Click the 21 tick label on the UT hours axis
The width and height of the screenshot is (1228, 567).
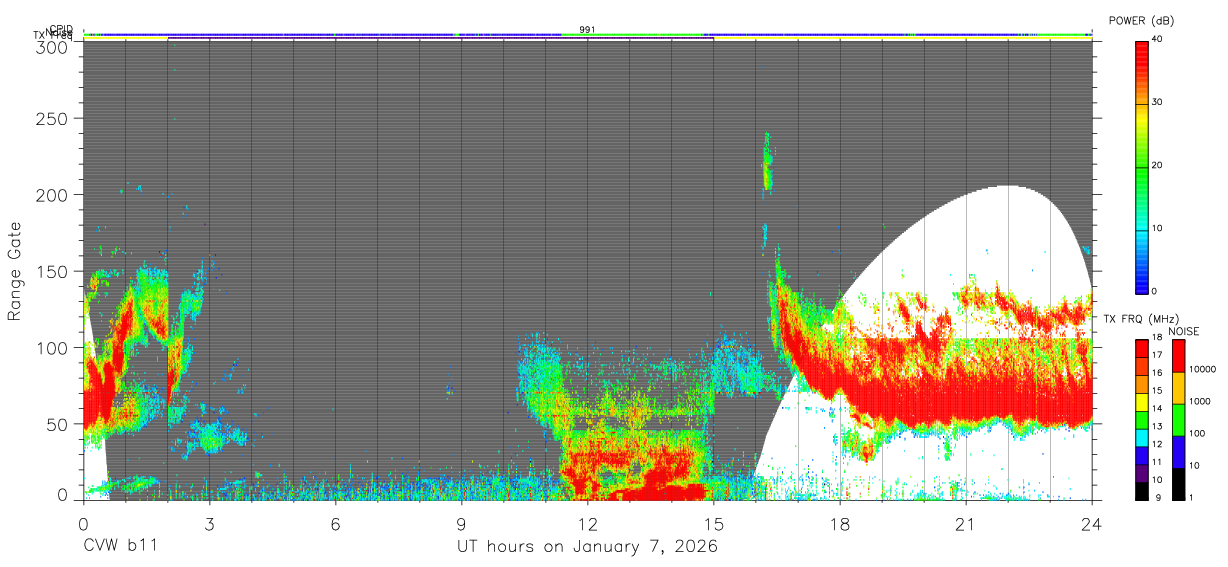pyautogui.click(x=966, y=523)
